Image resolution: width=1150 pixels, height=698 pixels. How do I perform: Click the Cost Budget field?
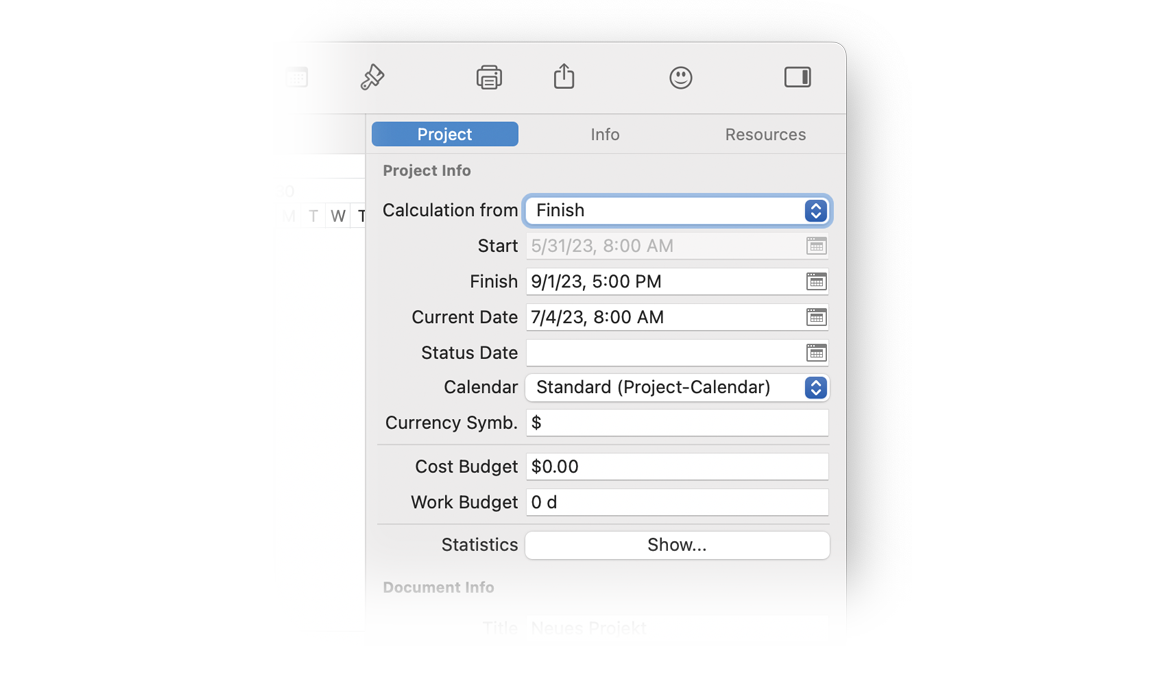(677, 466)
